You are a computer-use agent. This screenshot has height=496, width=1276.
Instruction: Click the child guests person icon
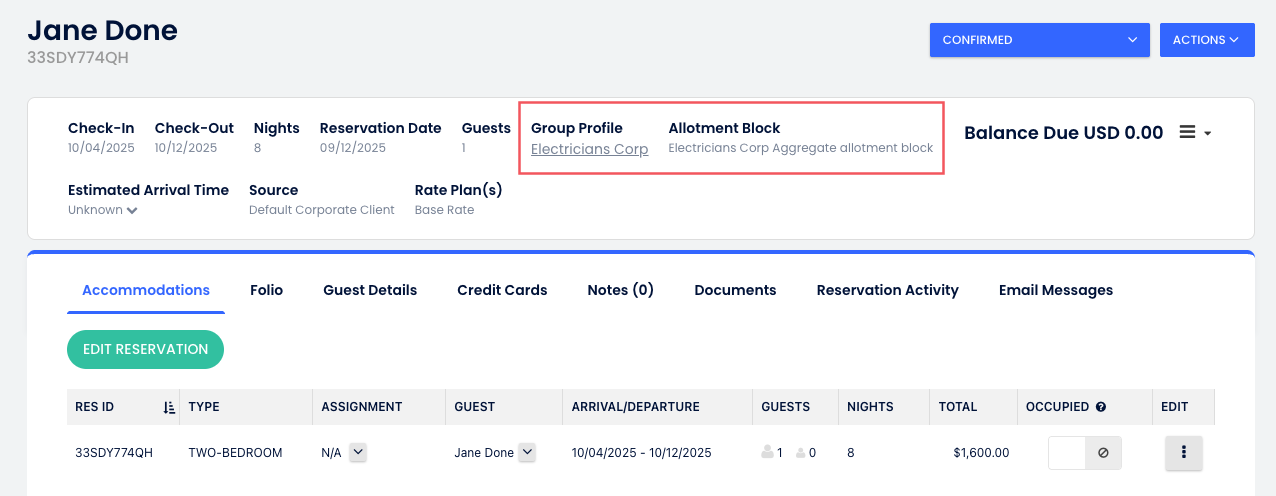800,453
